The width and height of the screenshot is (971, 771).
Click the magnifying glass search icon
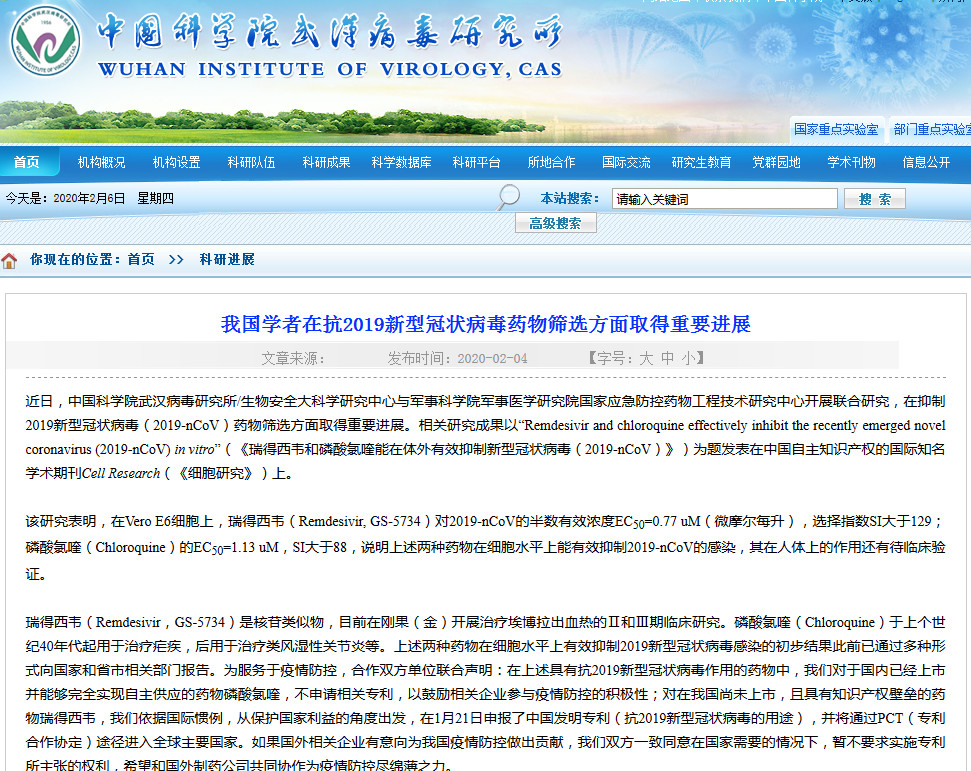508,198
